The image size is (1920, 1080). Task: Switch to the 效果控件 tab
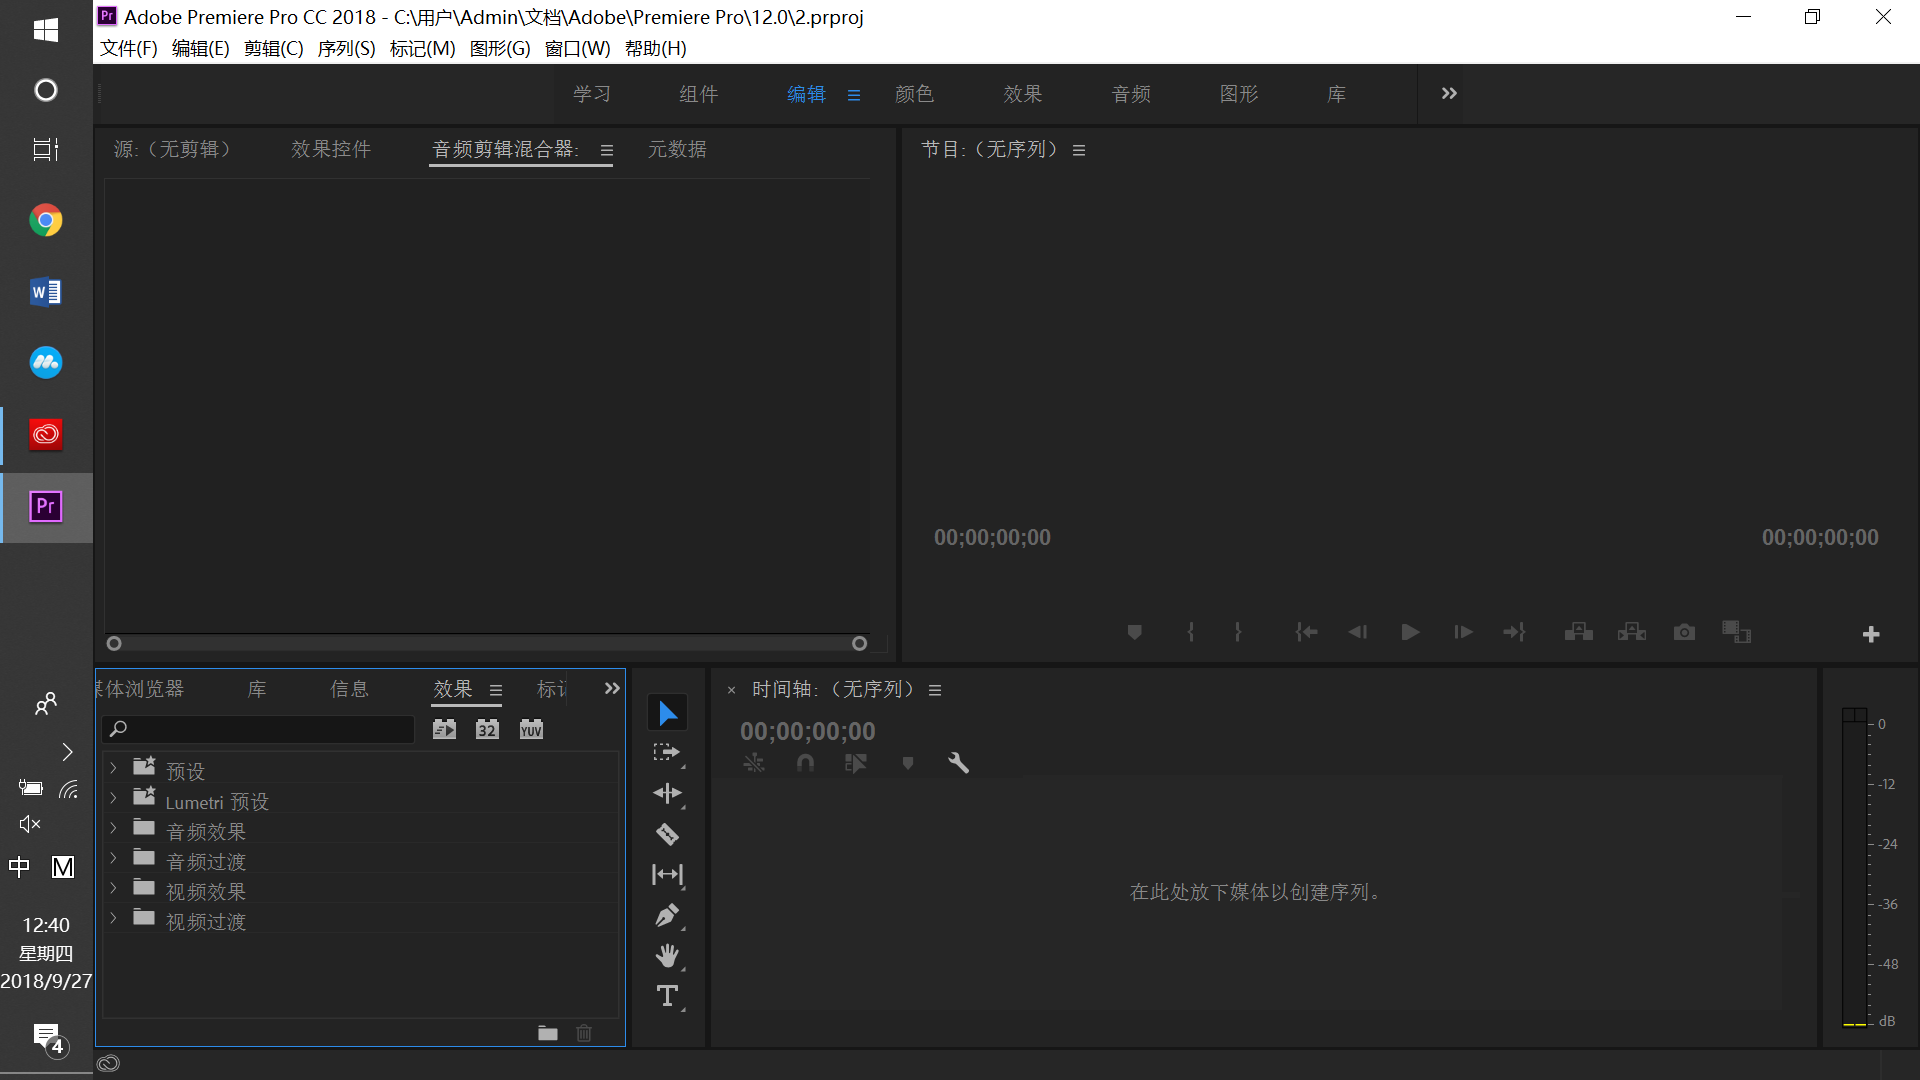tap(331, 150)
